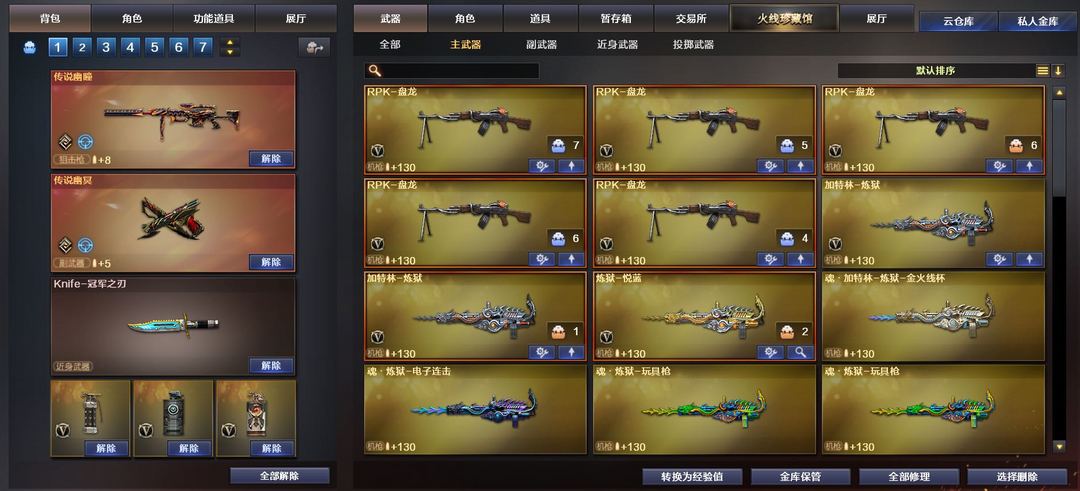Viewport: 1080px width, 491px height.
Task: Click repair wrench on RPK-盘龙 bag 7 card
Action: 541,166
